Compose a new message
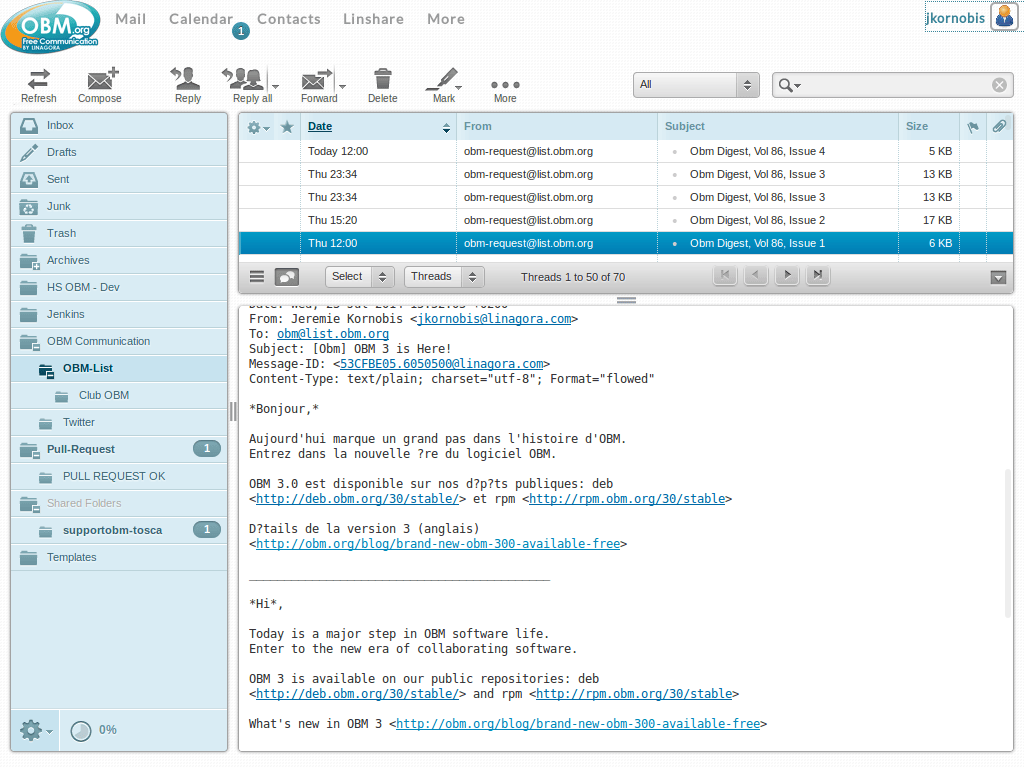This screenshot has width=1024, height=768. 100,86
